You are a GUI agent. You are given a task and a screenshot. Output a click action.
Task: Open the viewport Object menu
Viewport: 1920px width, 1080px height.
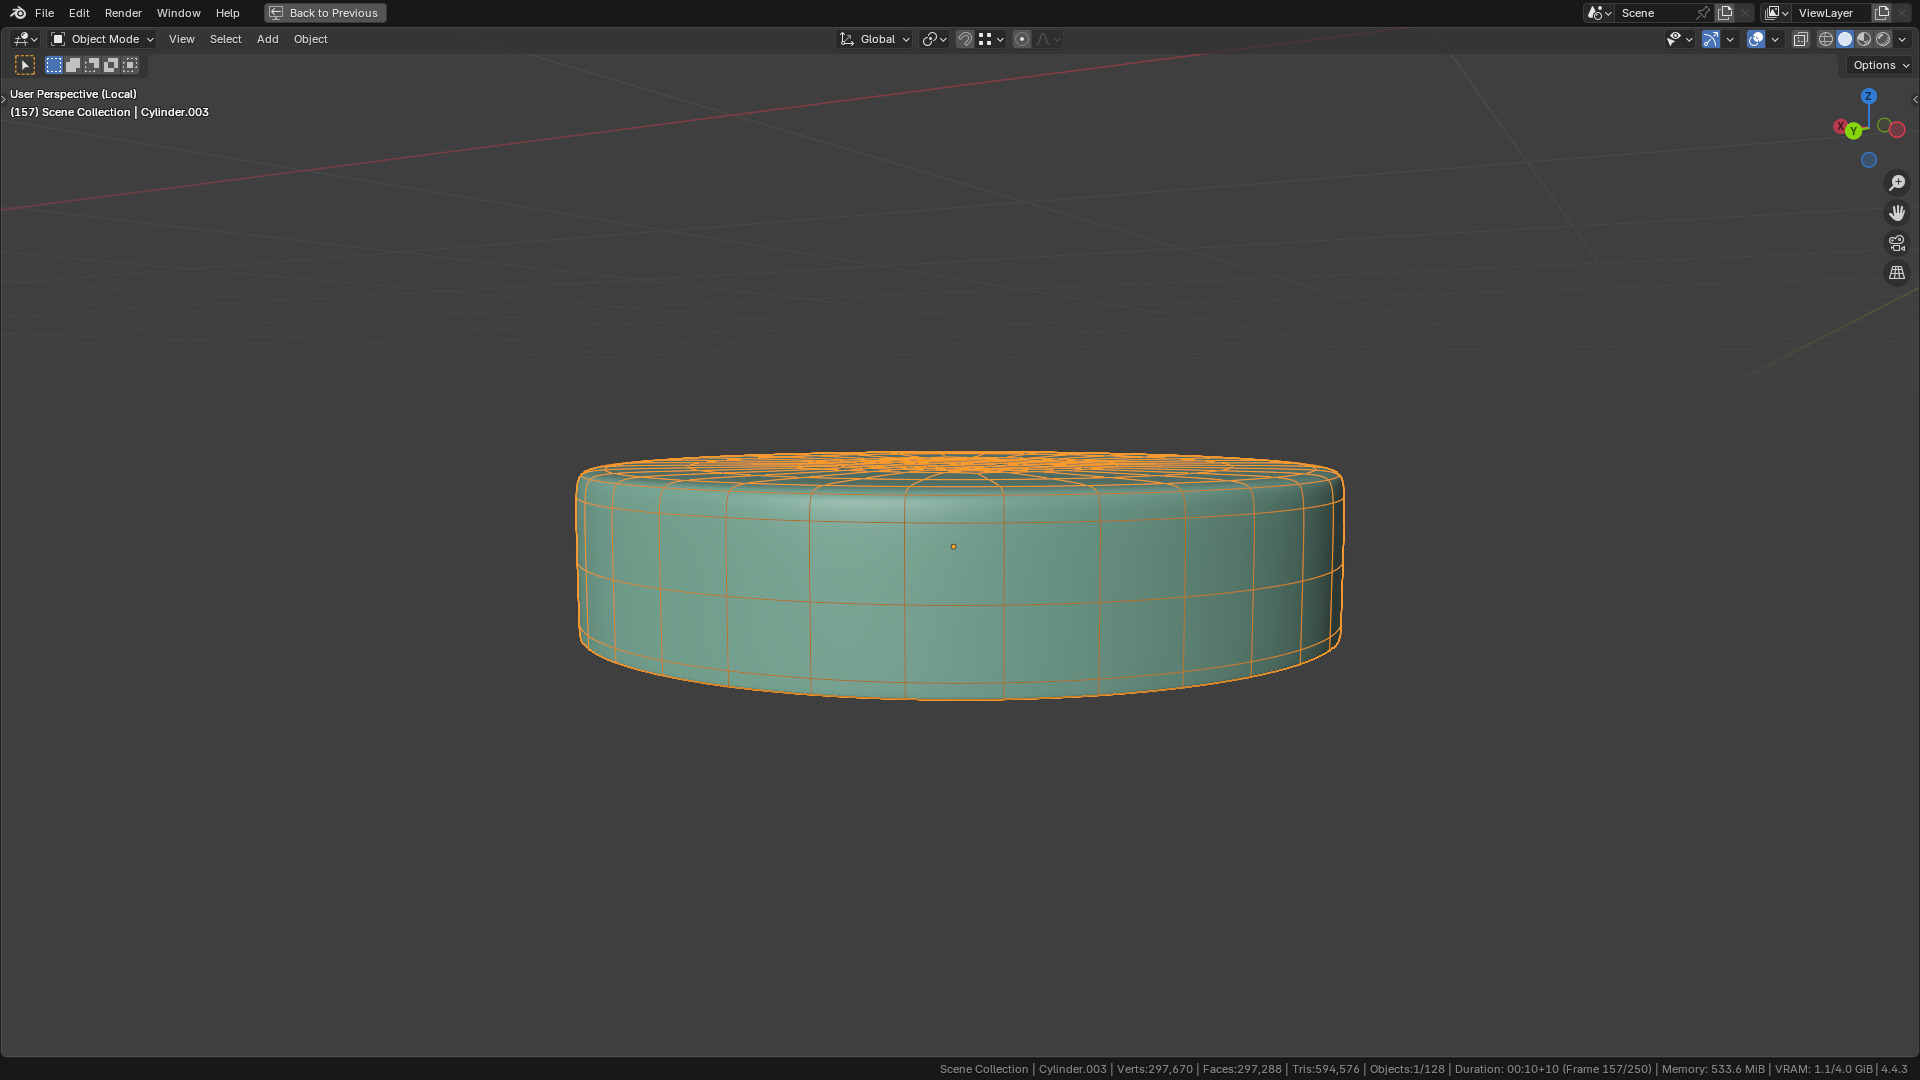310,39
